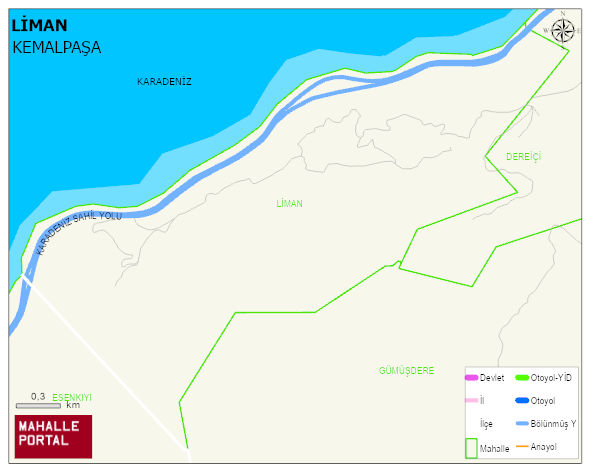Click the 0.3 km scale bar
Image resolution: width=591 pixels, height=472 pixels.
point(38,406)
